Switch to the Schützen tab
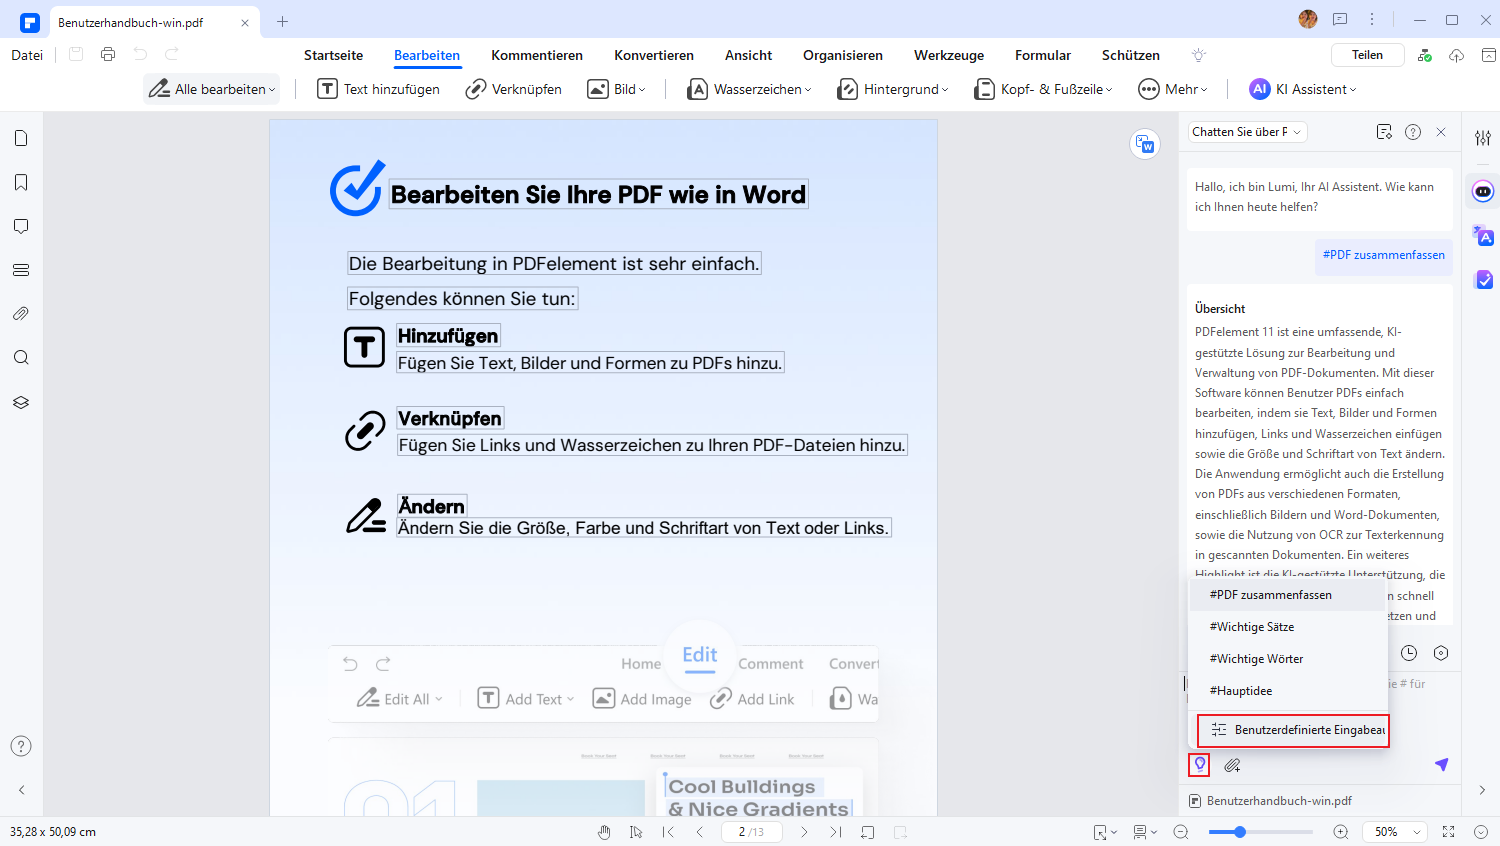 (x=1131, y=55)
